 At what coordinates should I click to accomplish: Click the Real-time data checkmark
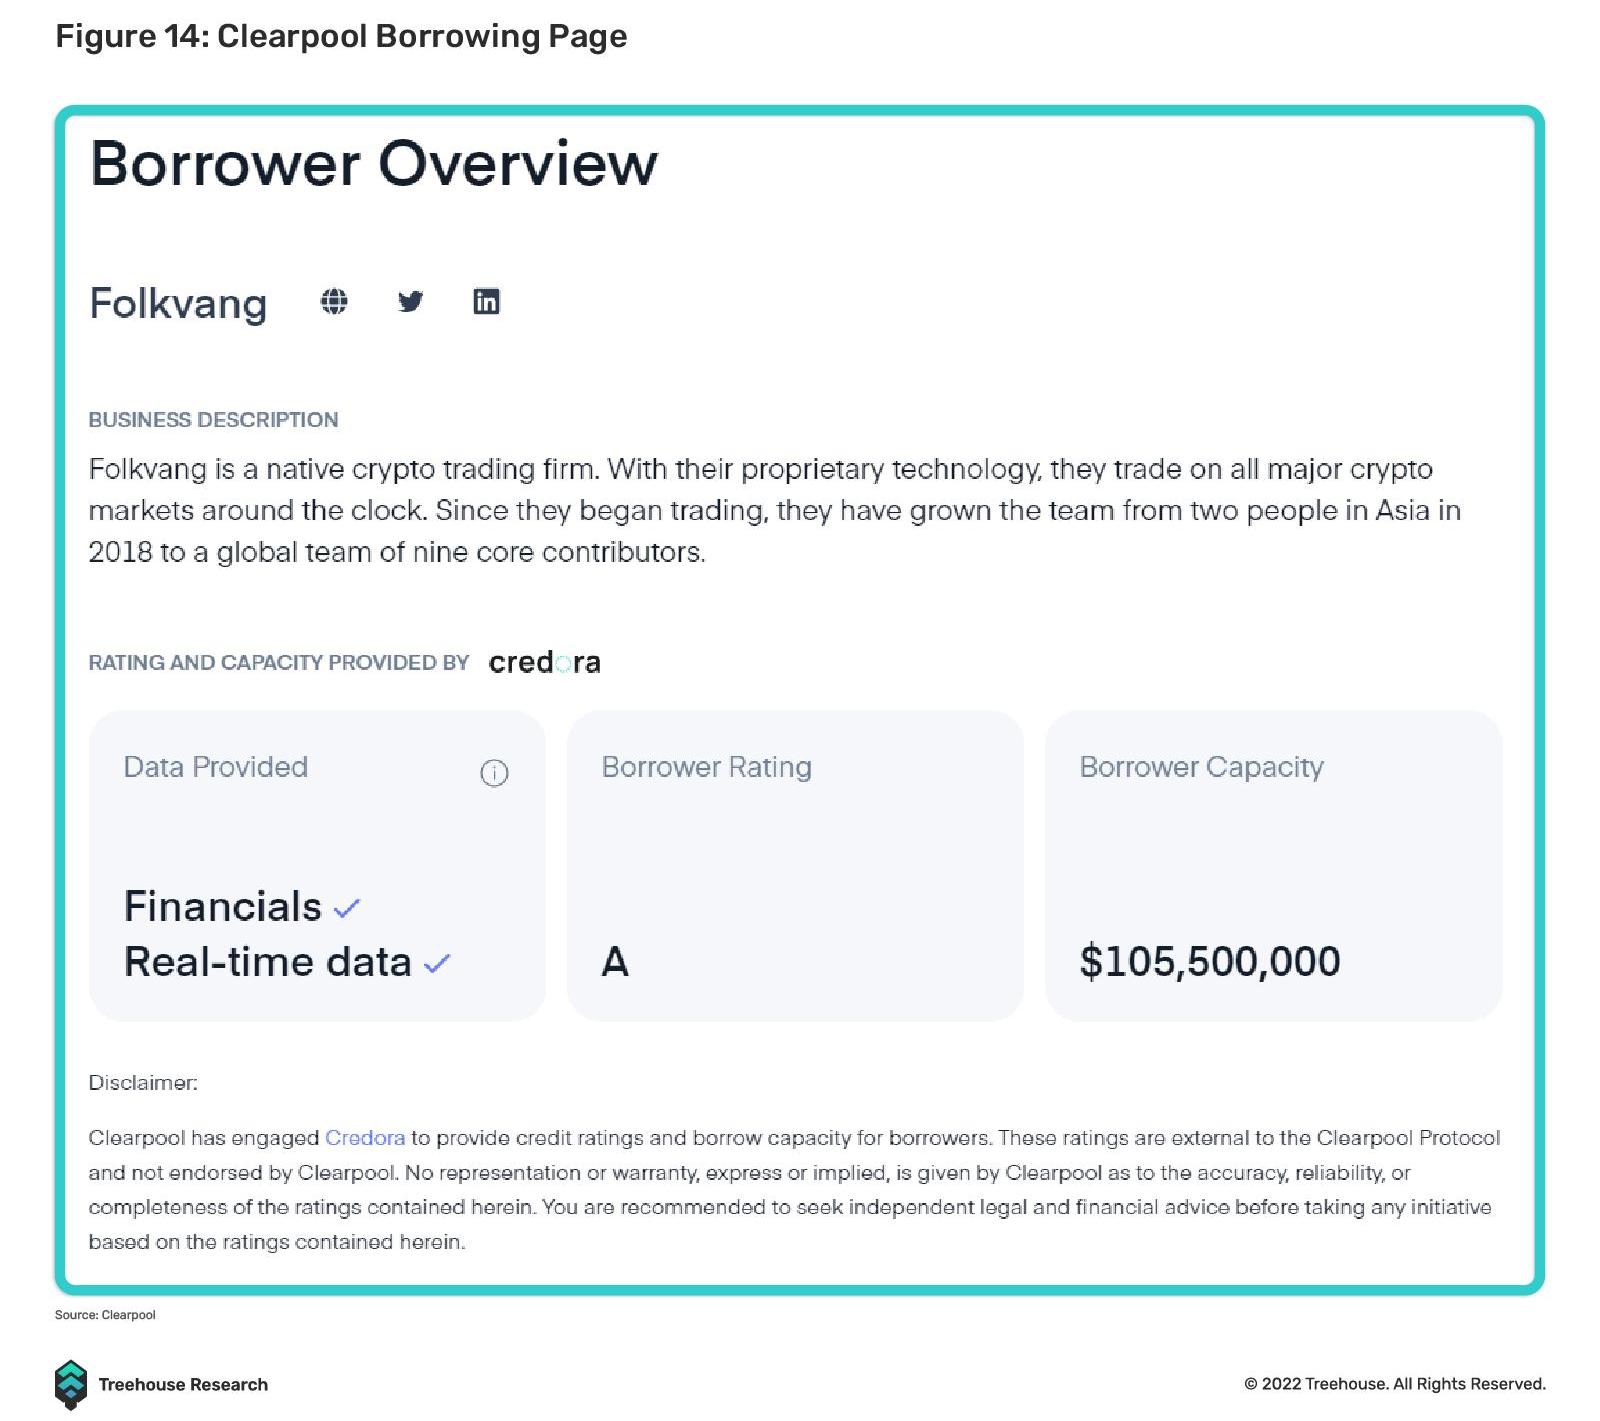(x=437, y=963)
